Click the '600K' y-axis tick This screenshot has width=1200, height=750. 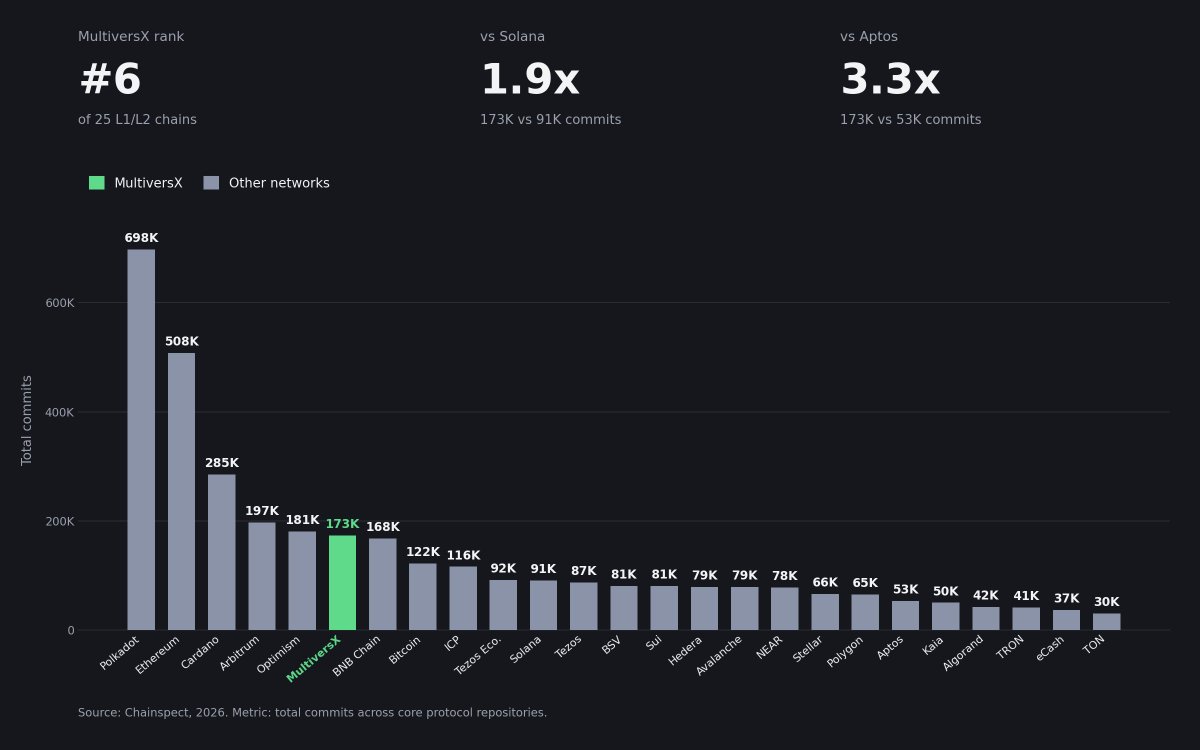pyautogui.click(x=60, y=303)
